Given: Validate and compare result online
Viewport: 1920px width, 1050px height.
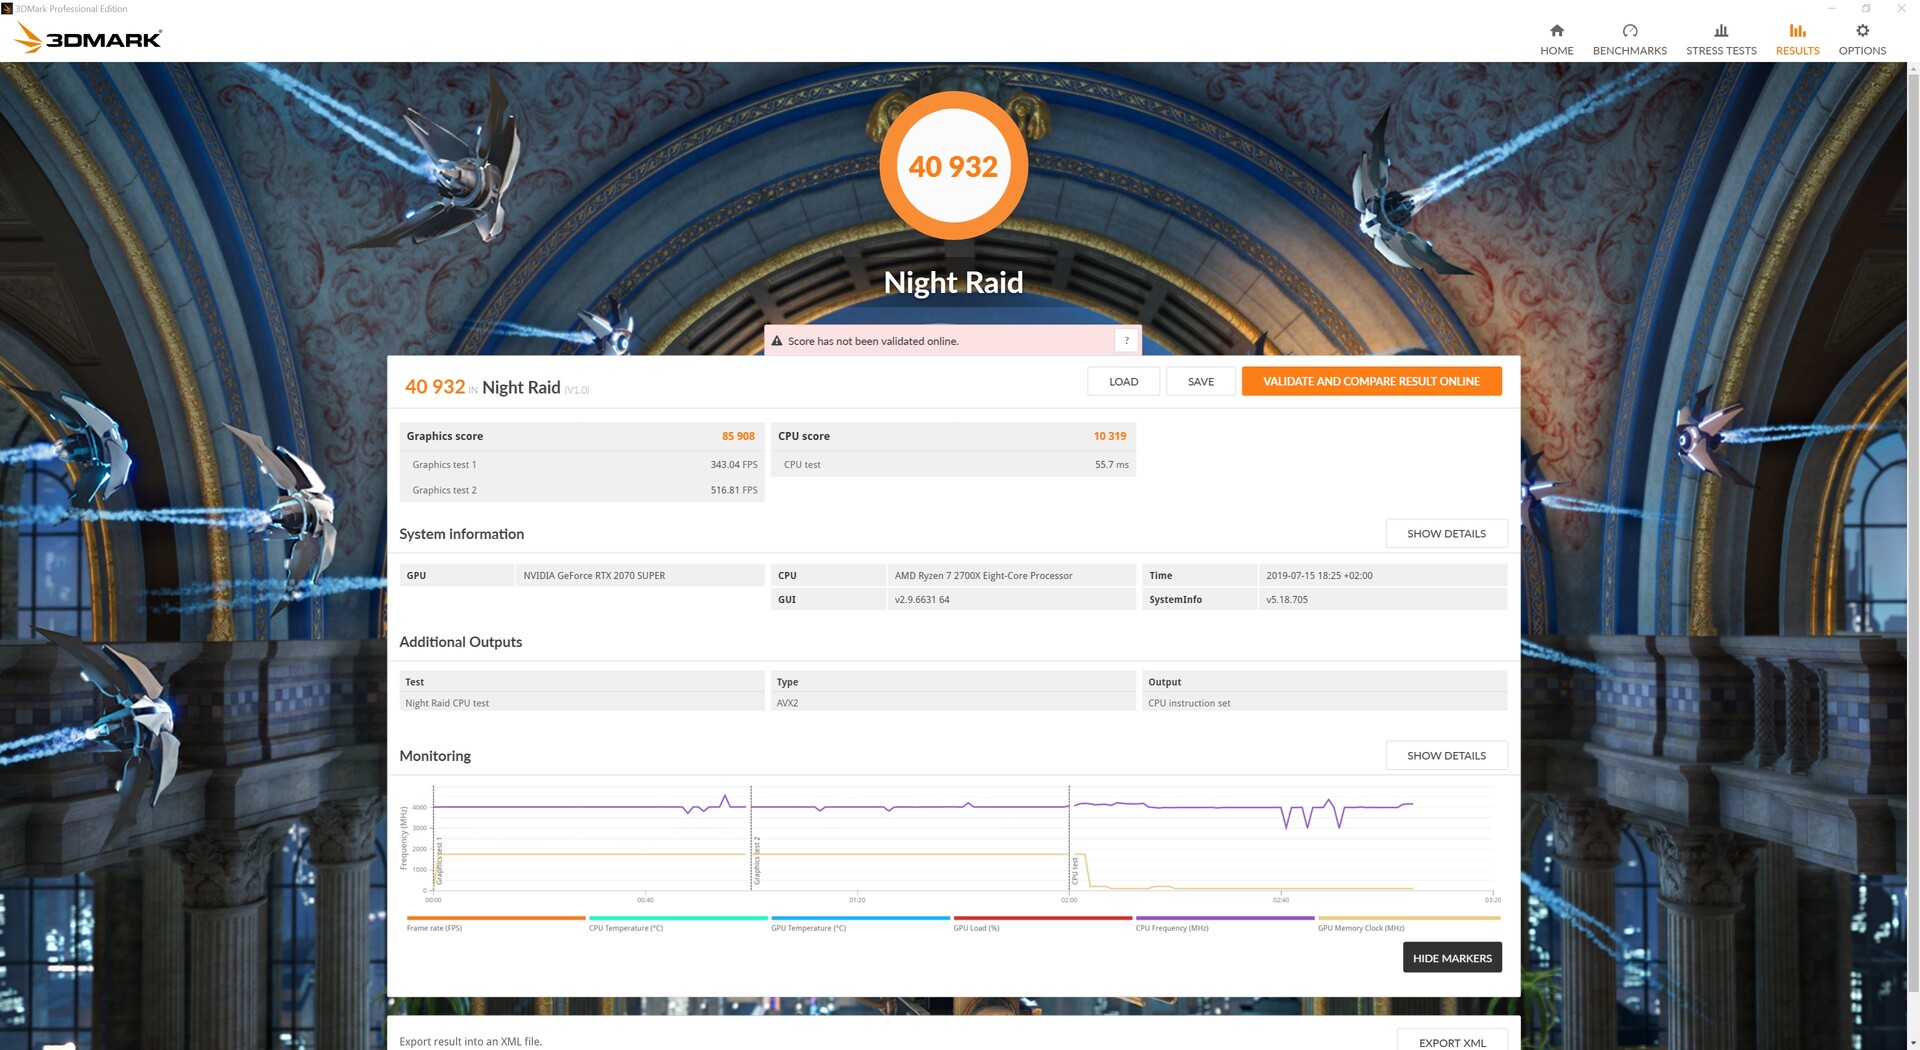Looking at the screenshot, I should click(1371, 381).
